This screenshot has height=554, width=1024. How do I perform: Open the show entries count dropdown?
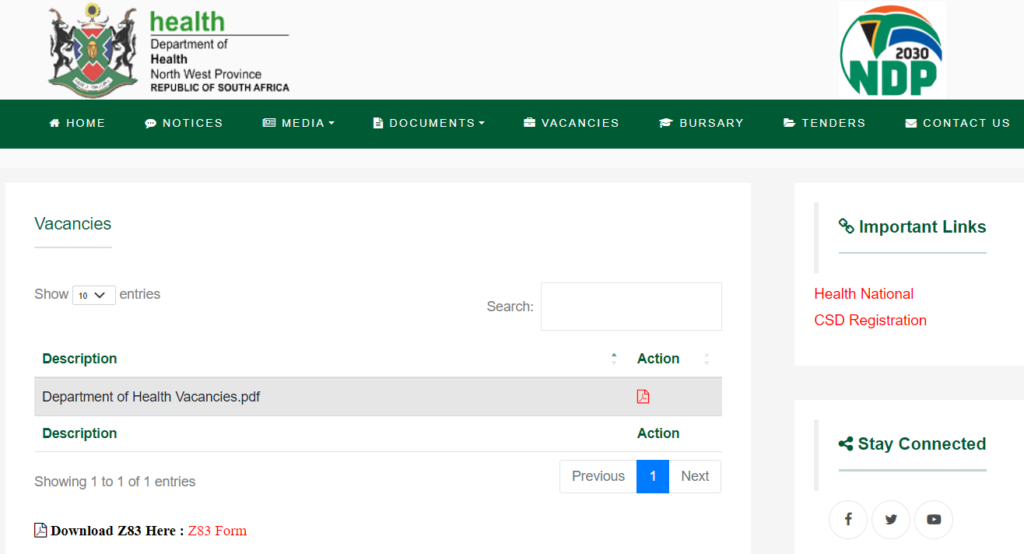point(93,295)
